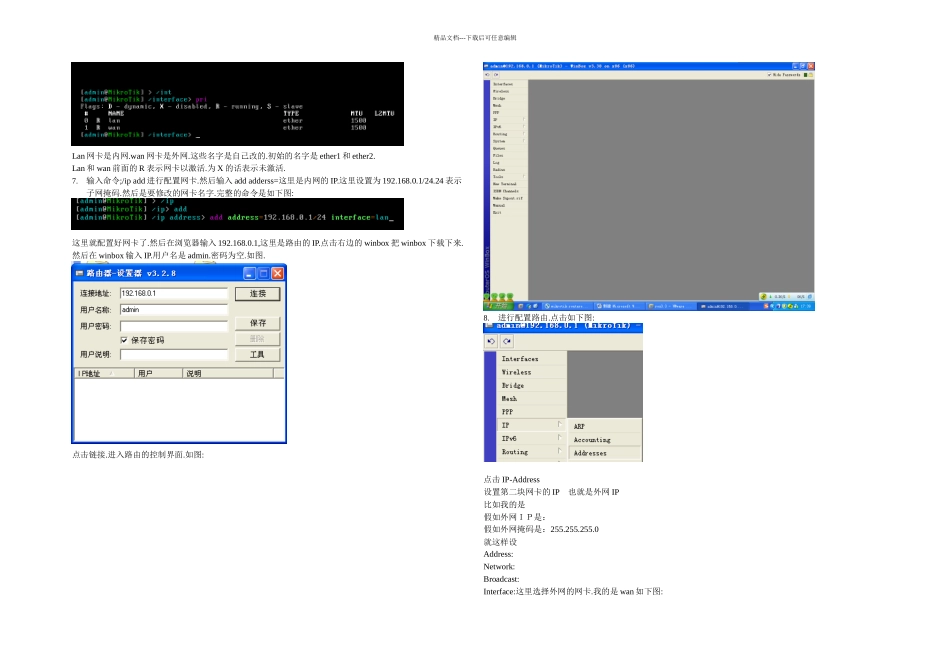Open Wireless in the cropped WinBox menu
950x672 pixels.
tap(531, 372)
